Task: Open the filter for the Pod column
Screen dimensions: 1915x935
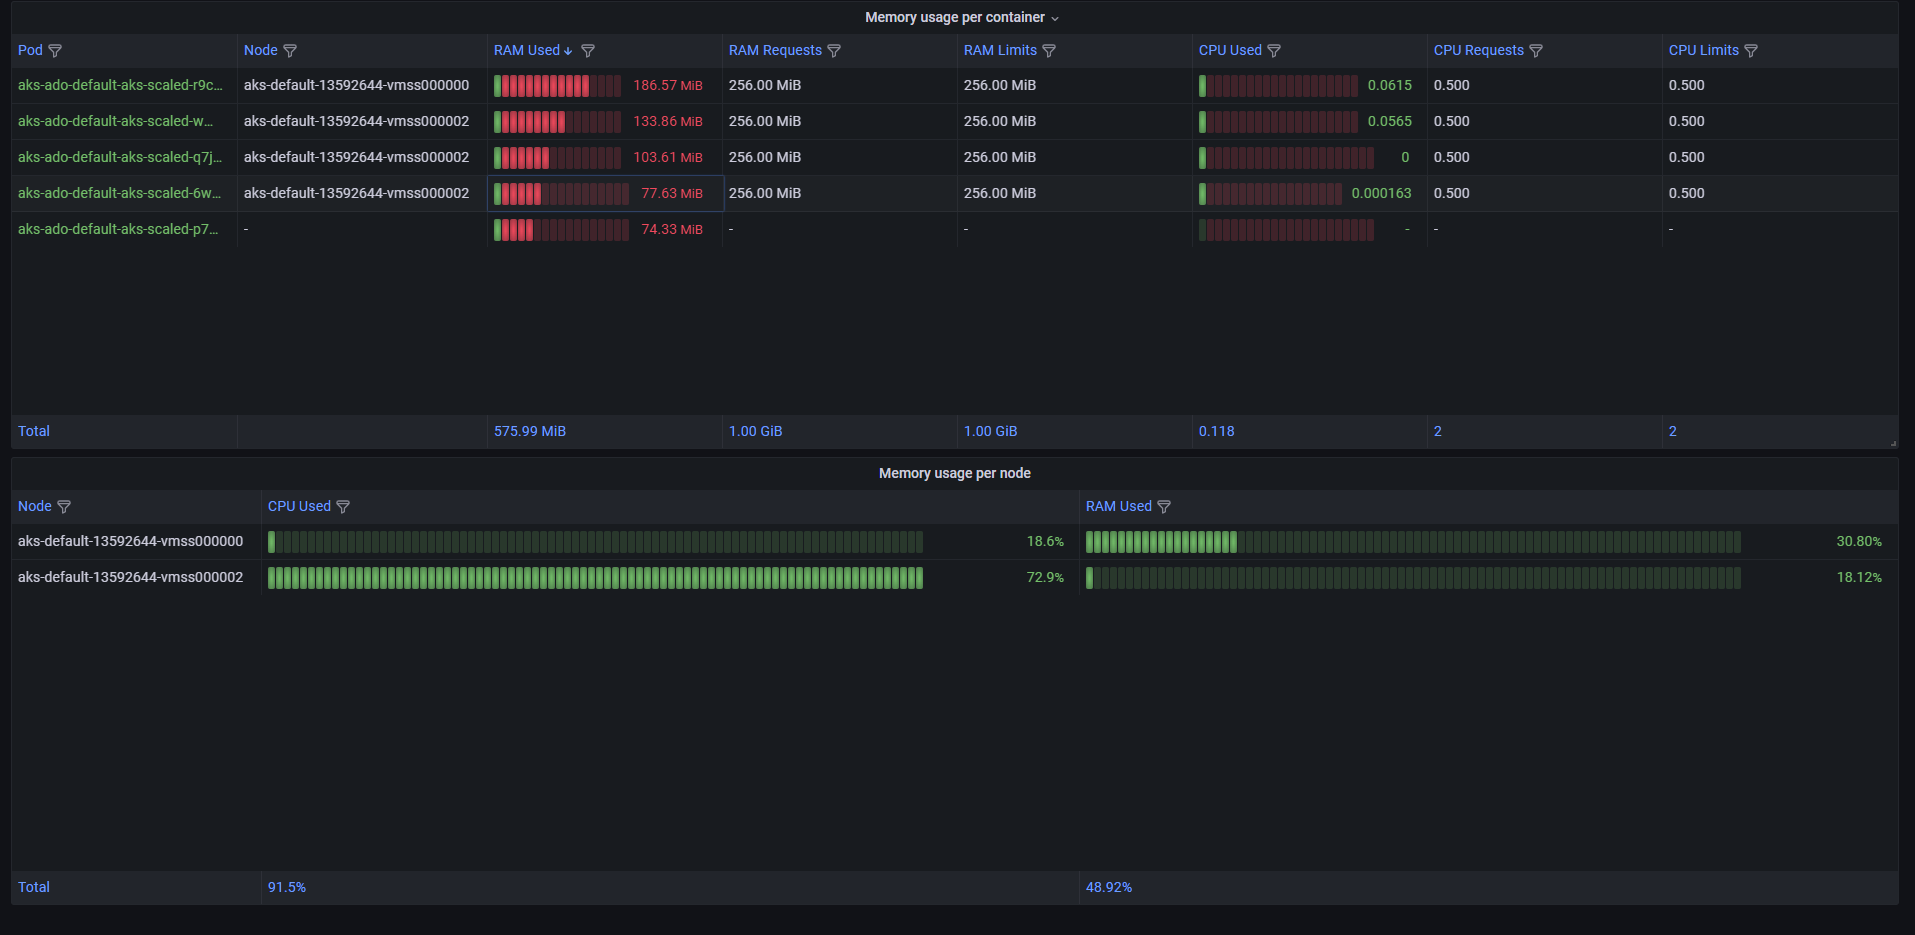Action: point(56,50)
